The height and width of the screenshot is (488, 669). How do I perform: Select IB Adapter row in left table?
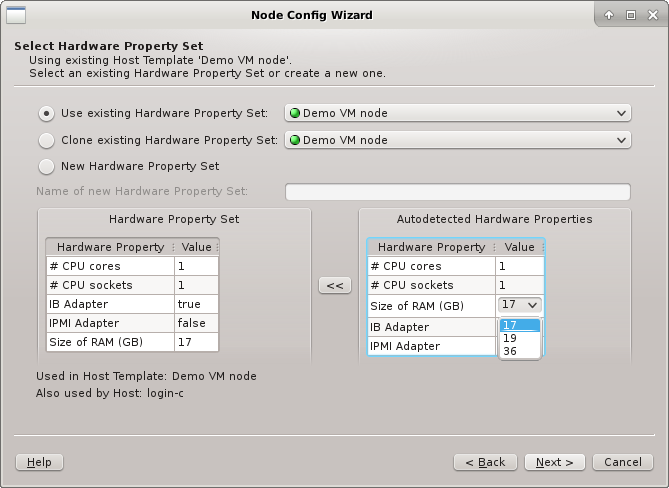coord(132,304)
